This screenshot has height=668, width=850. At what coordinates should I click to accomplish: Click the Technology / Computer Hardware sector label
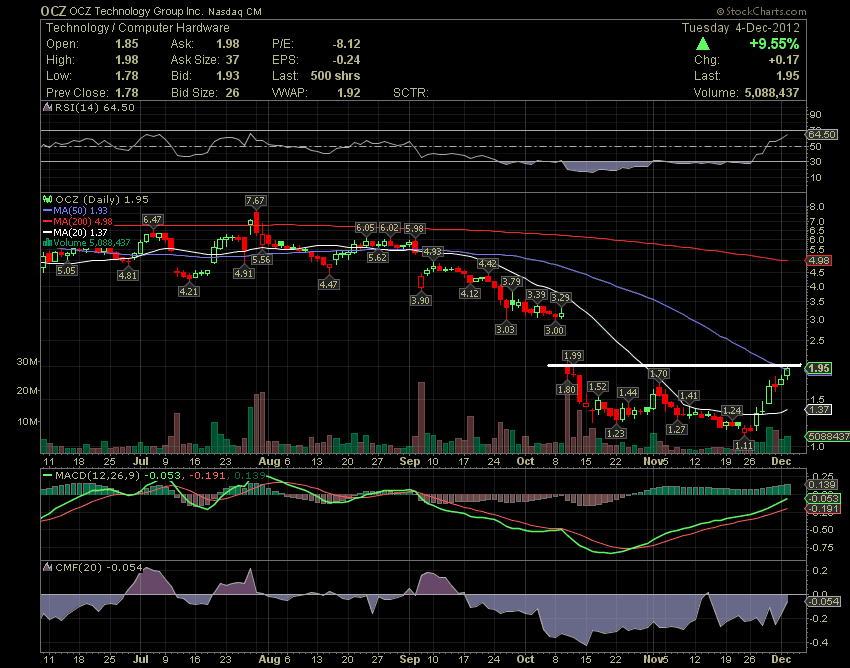[x=131, y=27]
